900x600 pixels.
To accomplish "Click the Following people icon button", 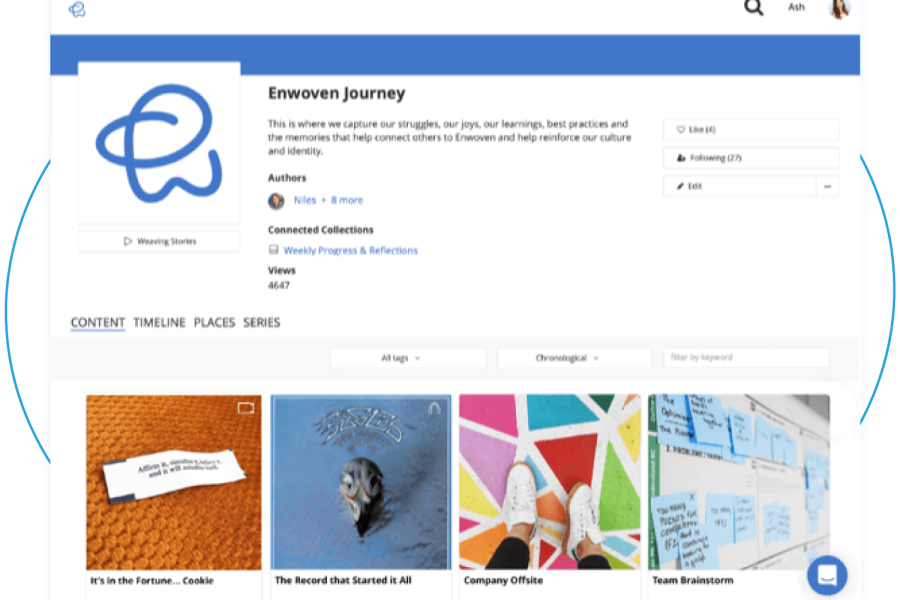I will [751, 158].
